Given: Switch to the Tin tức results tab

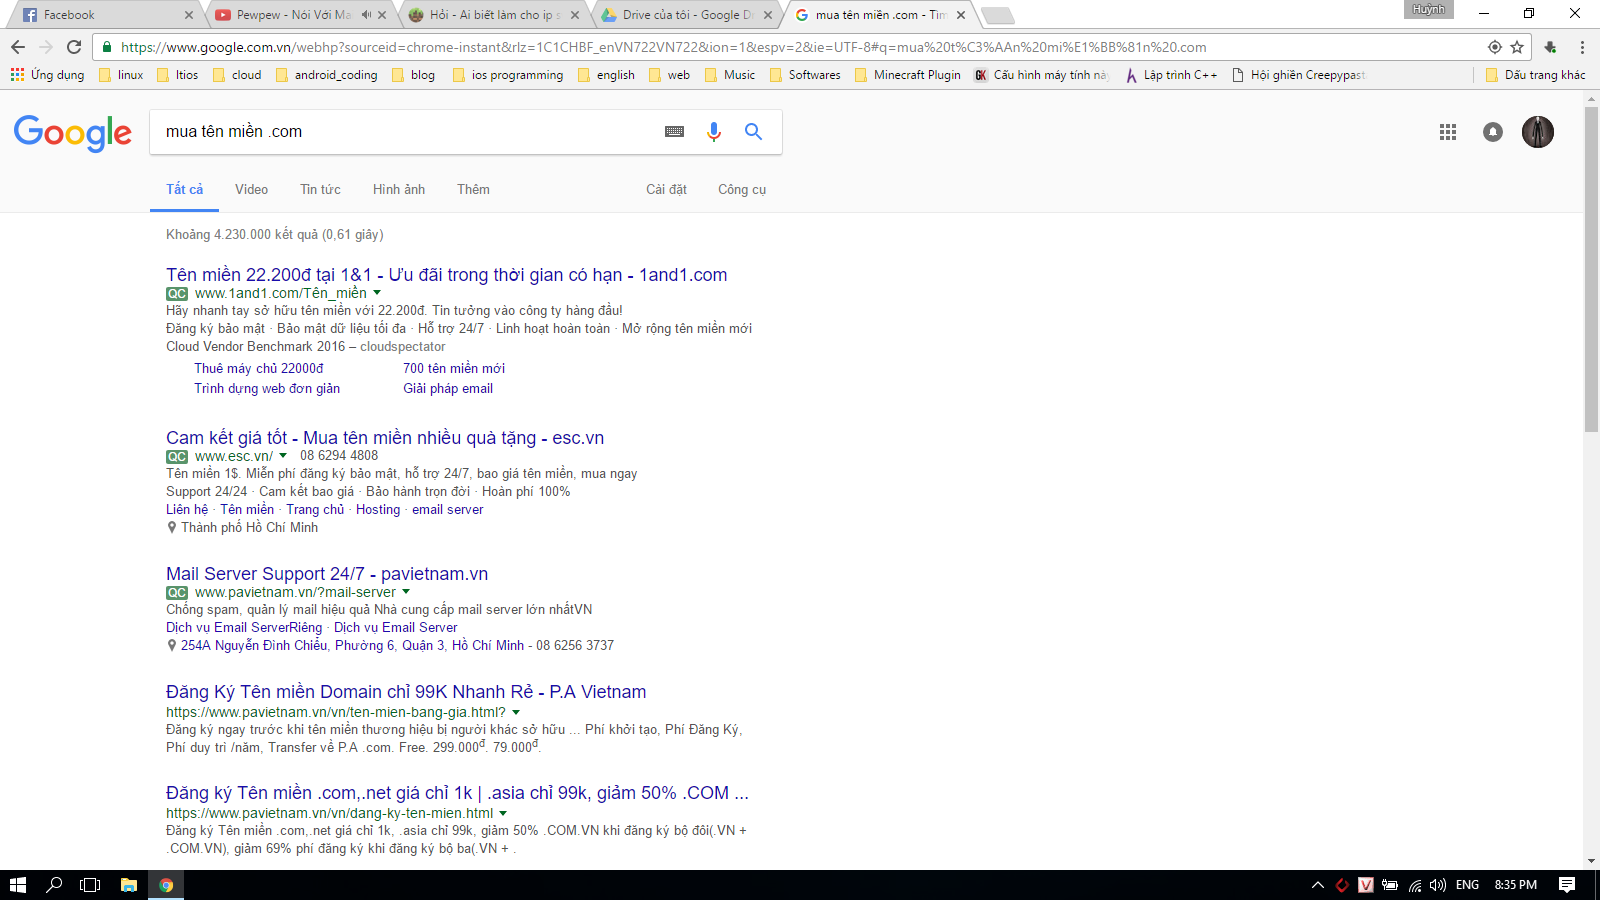Looking at the screenshot, I should [x=320, y=189].
